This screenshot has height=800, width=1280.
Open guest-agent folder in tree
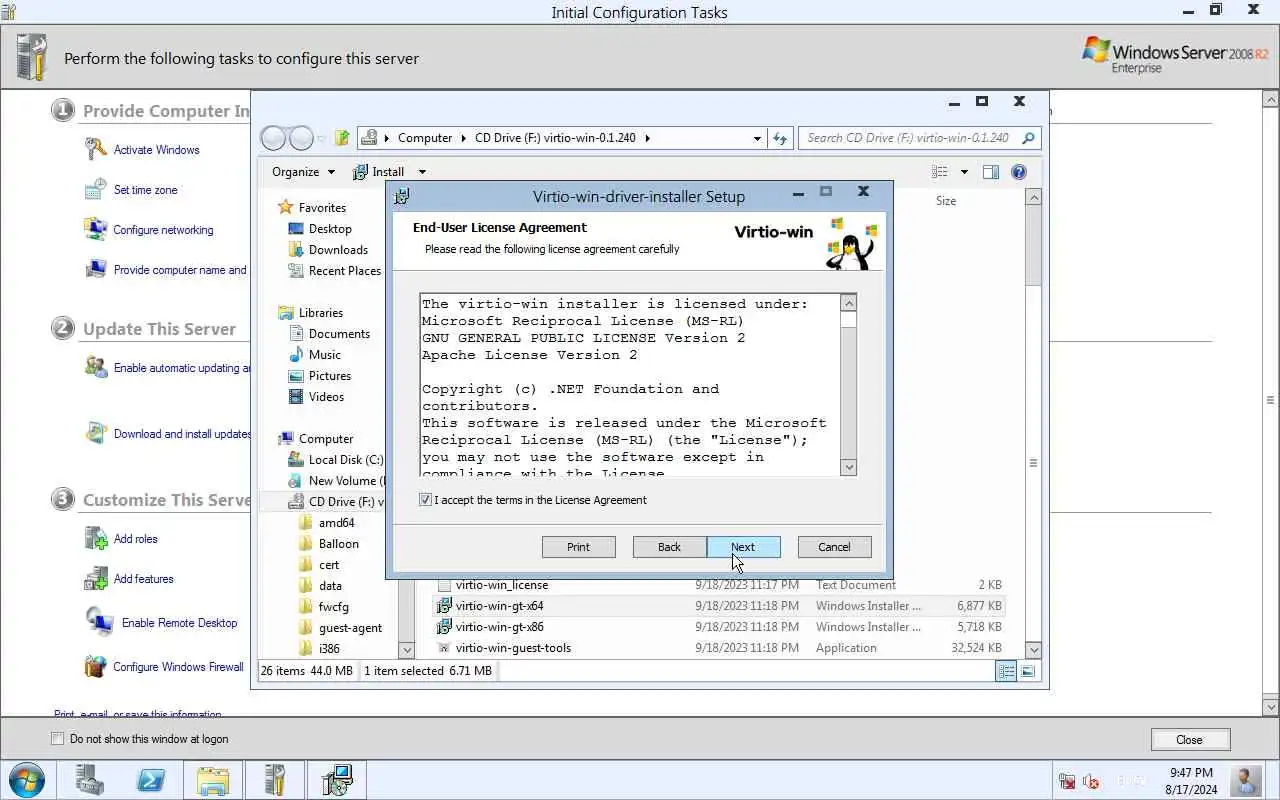coord(350,628)
